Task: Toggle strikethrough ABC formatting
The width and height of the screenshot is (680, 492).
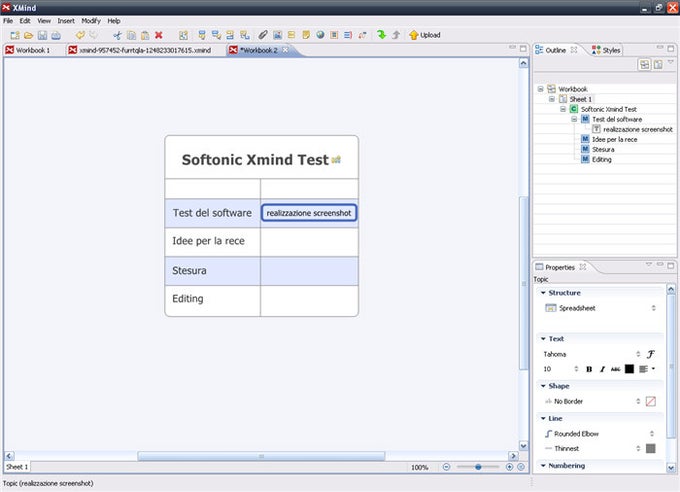Action: pyautogui.click(x=615, y=369)
